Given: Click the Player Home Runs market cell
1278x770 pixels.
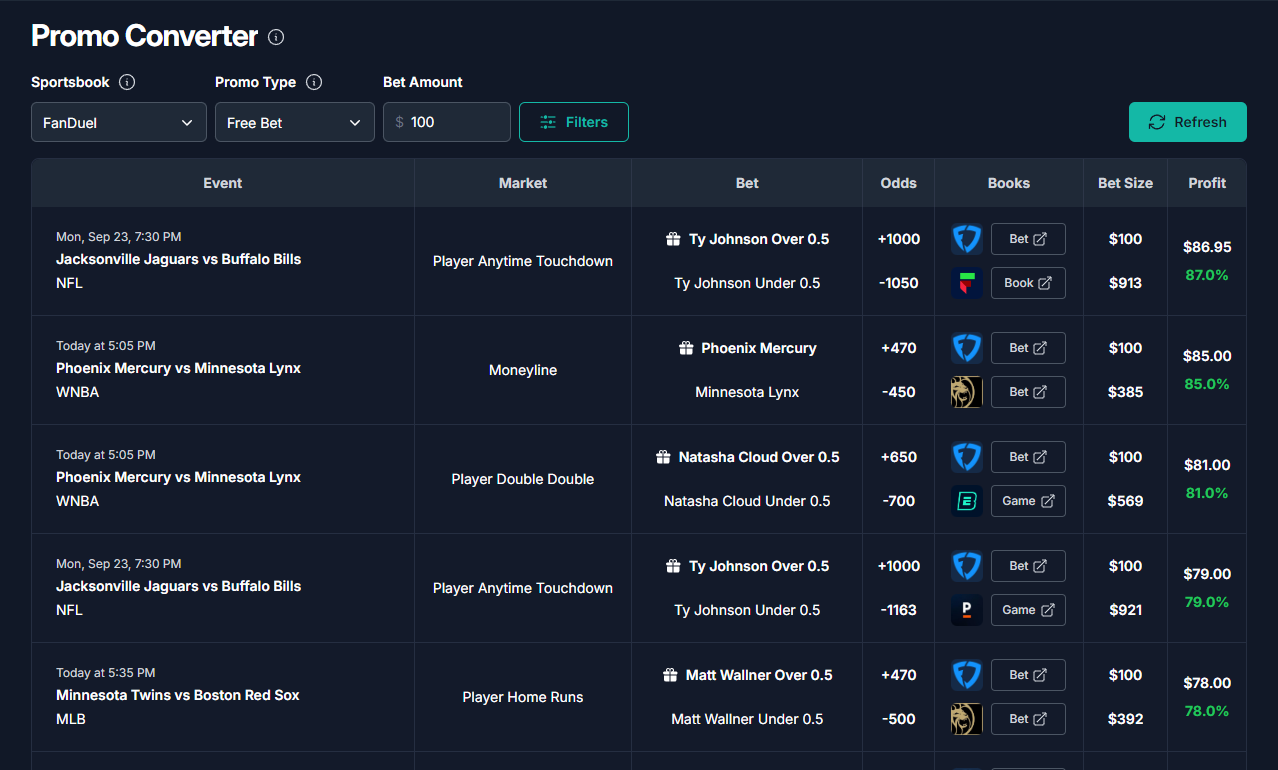Looking at the screenshot, I should tap(523, 697).
